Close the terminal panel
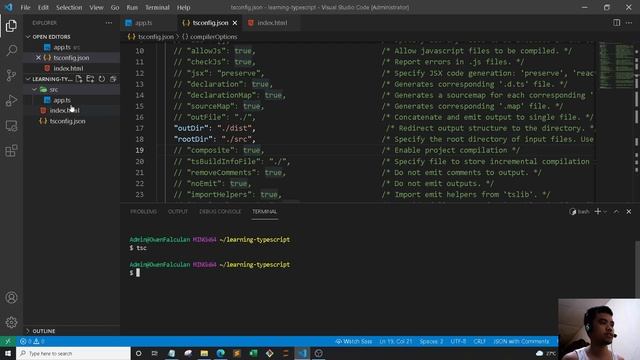 pos(629,211)
